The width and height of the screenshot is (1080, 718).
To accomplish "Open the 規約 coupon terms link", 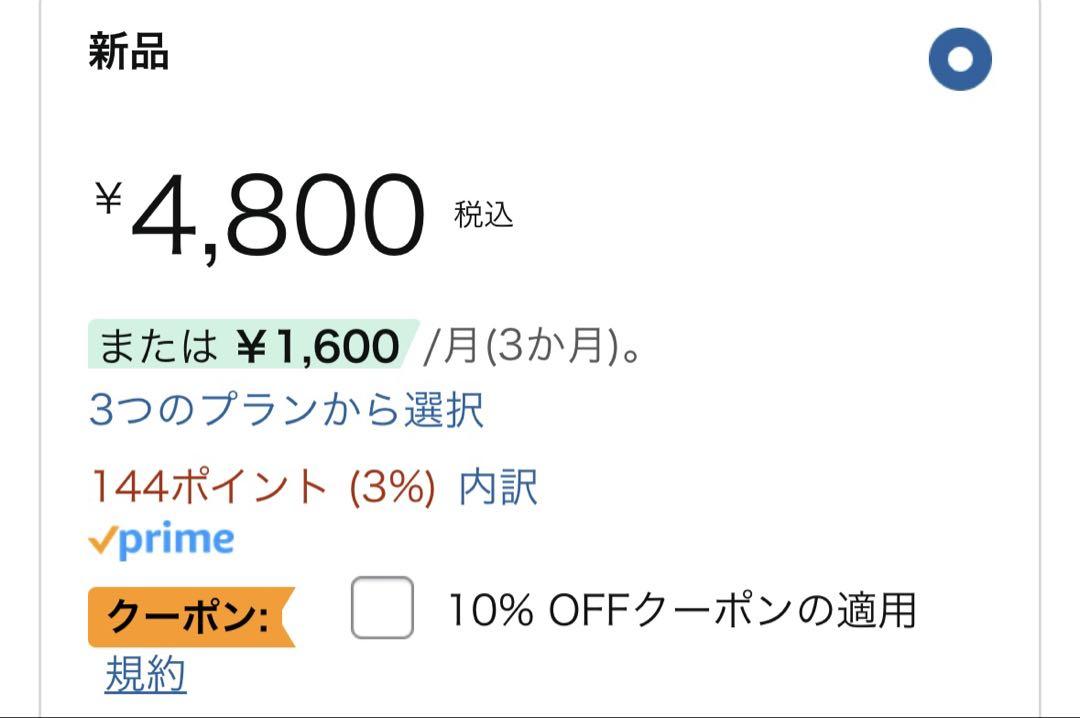I will [x=145, y=674].
